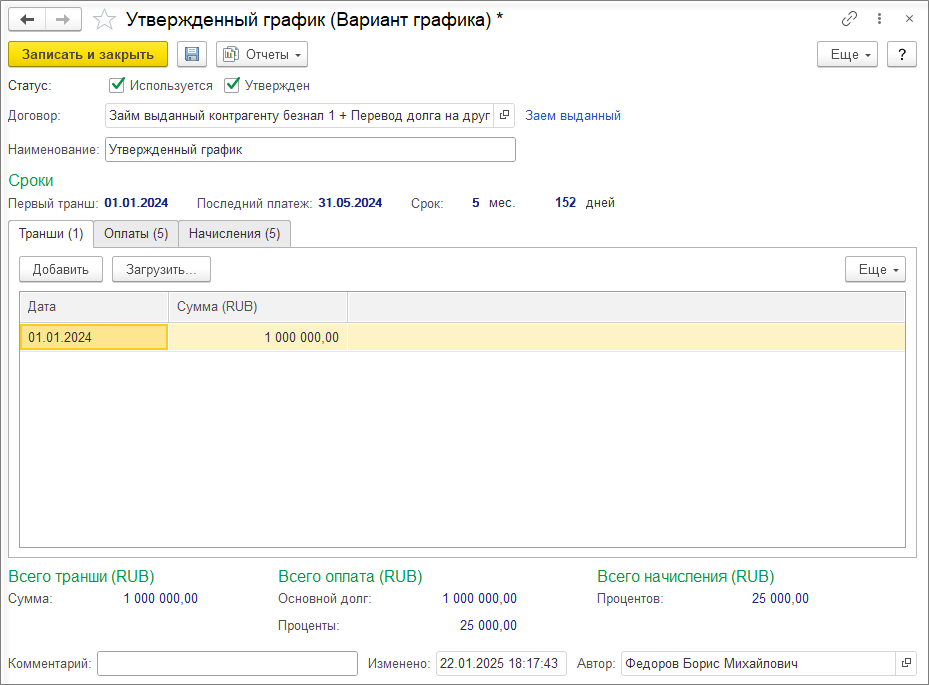Click the Записать и закрыть button
The image size is (929, 685).
[88, 55]
